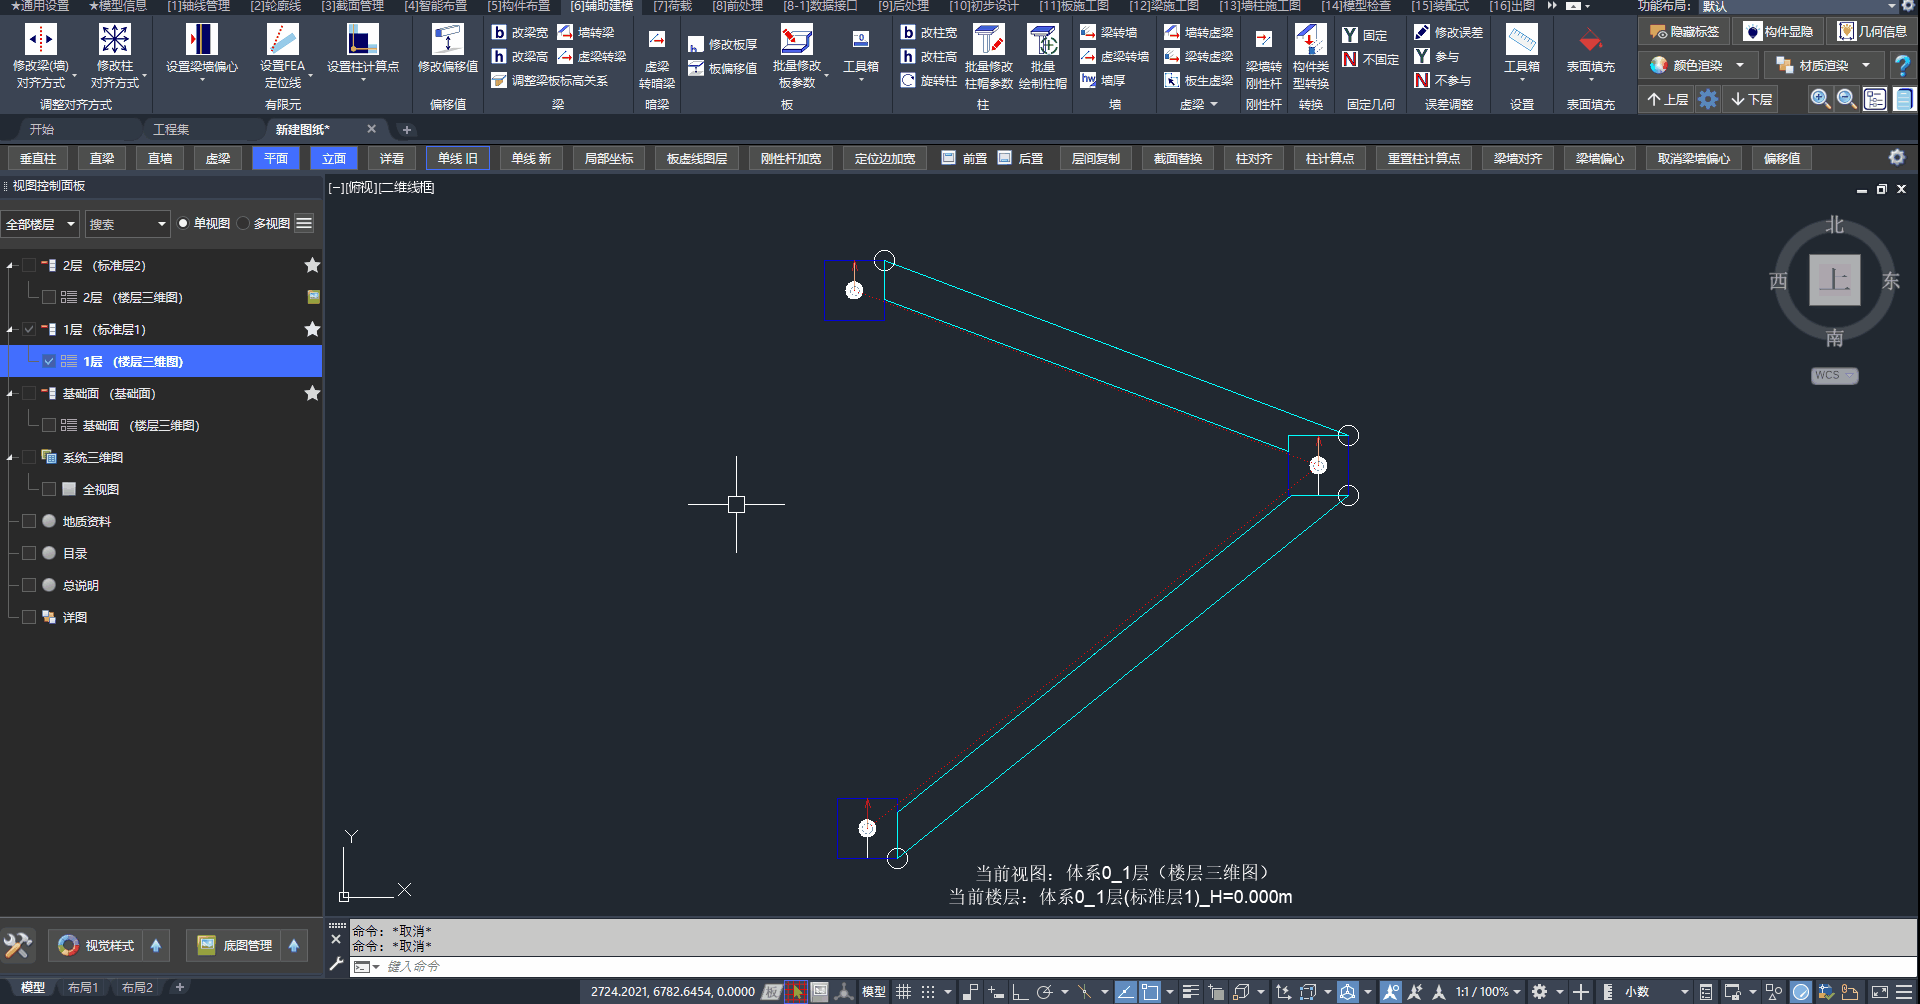Screen dimensions: 1920x1004
Task: Click blue help question mark icon
Action: [1902, 66]
